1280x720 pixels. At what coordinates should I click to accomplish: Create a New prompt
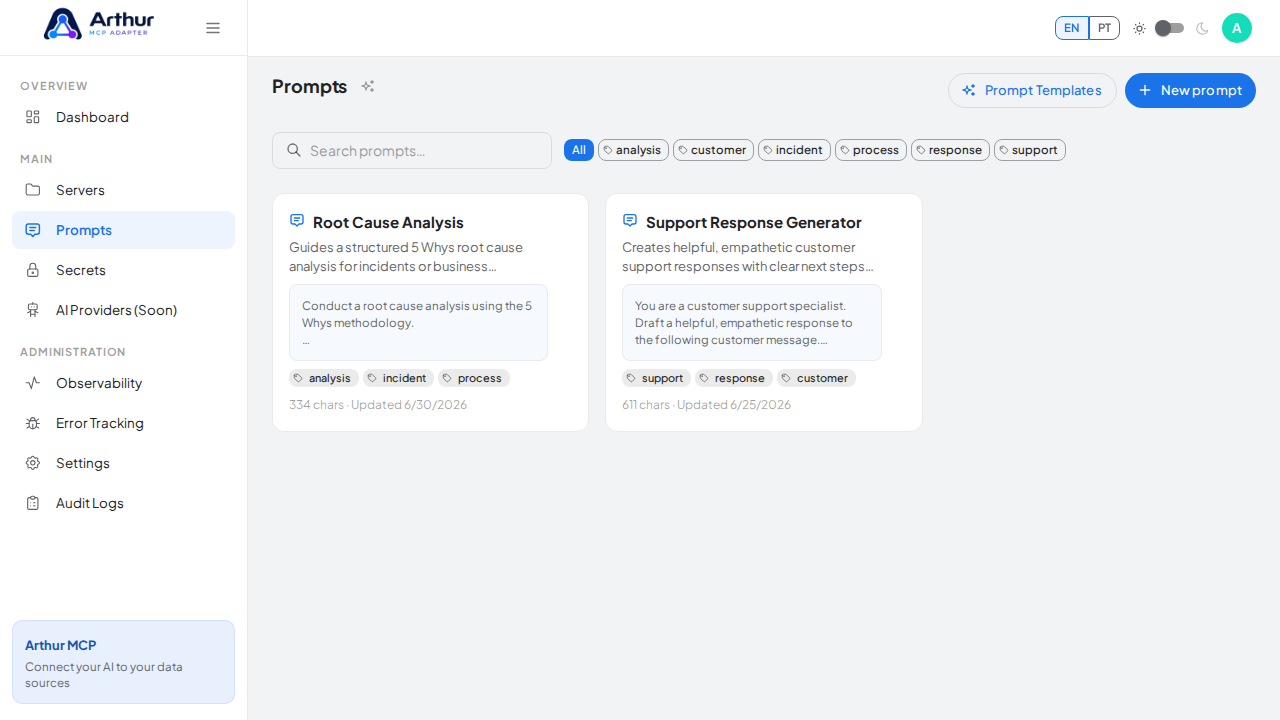1190,90
